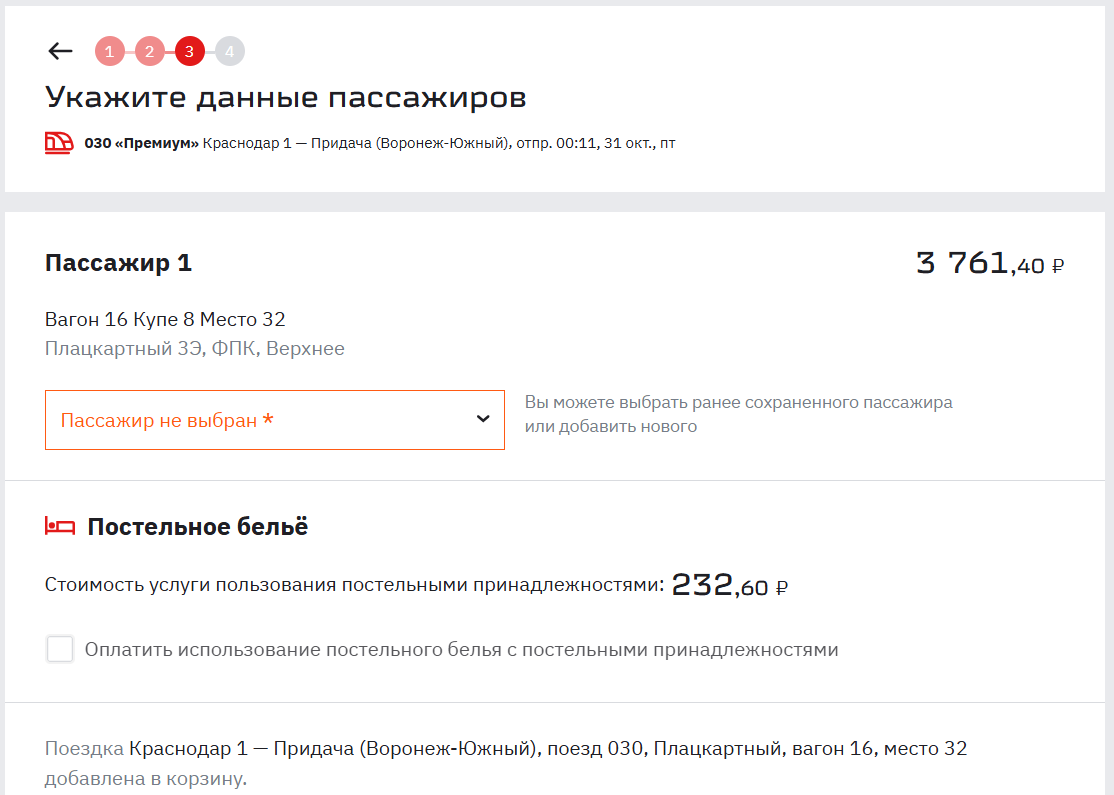The height and width of the screenshot is (795, 1114).
Task: Click the trip added to cart message
Action: [505, 763]
